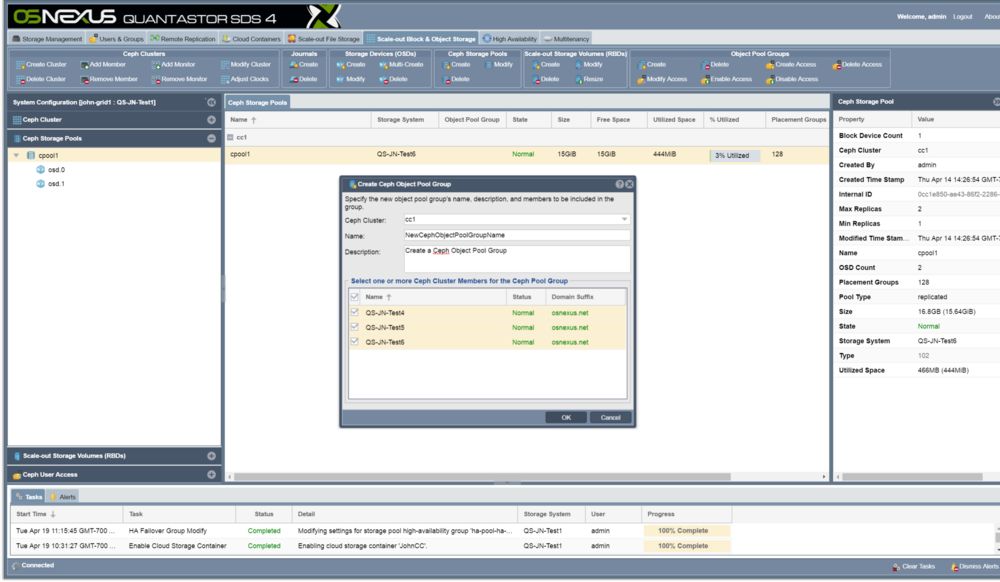
Task: Click Modify Access in Object Pool Groups
Action: pyautogui.click(x=662, y=80)
